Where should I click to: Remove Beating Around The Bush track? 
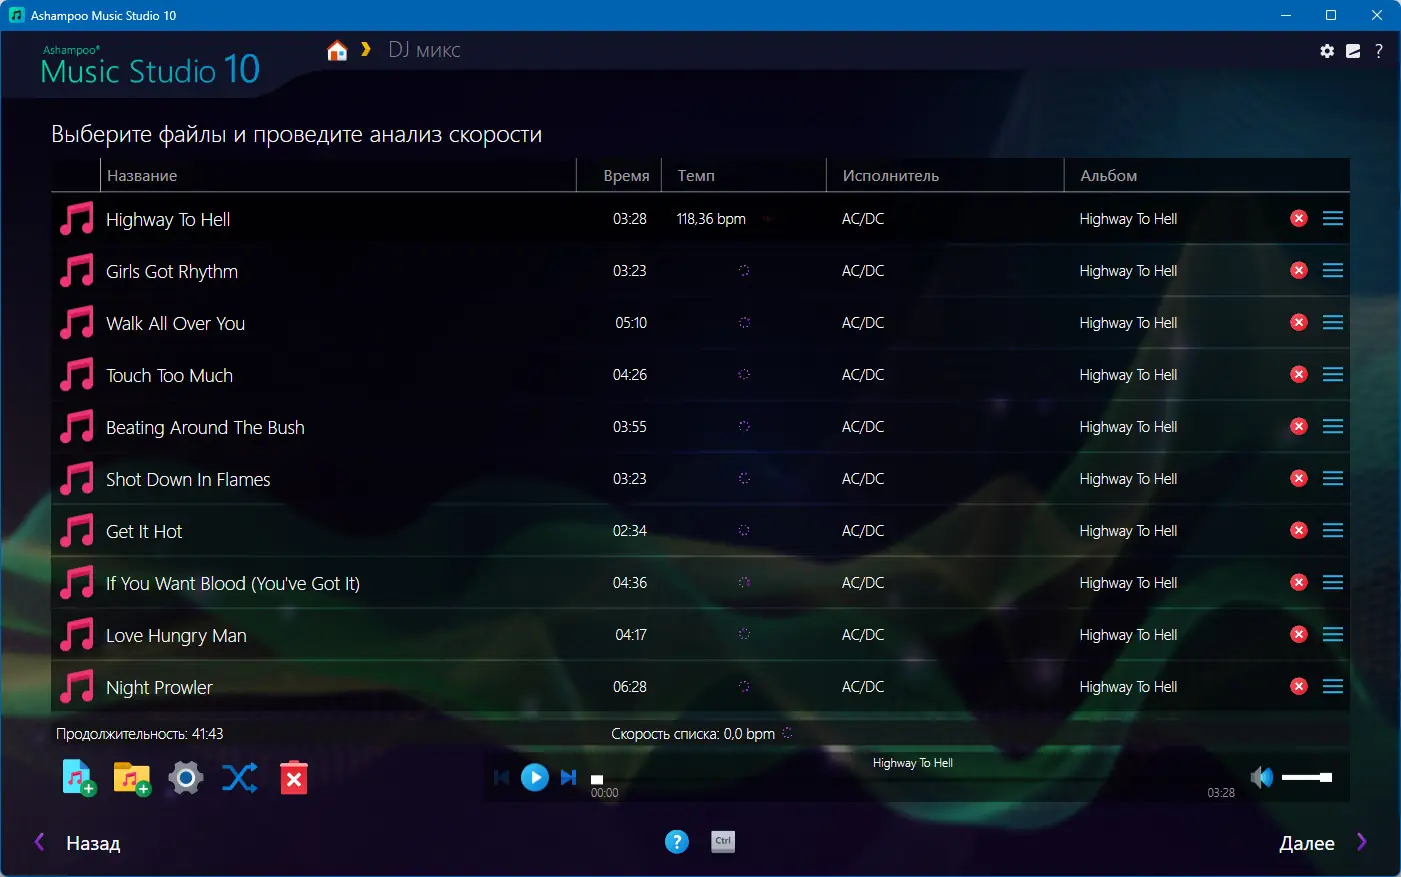[1299, 426]
